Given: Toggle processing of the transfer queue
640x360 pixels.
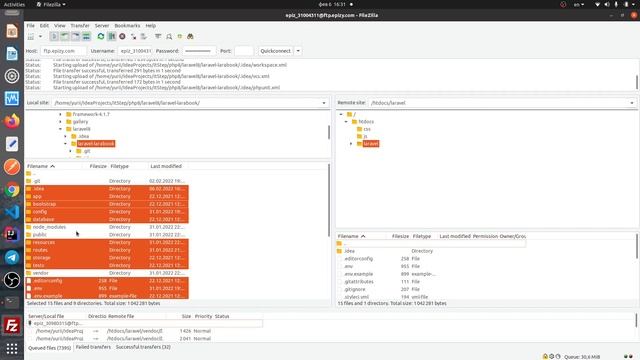Looking at the screenshot, I should point(111,37).
